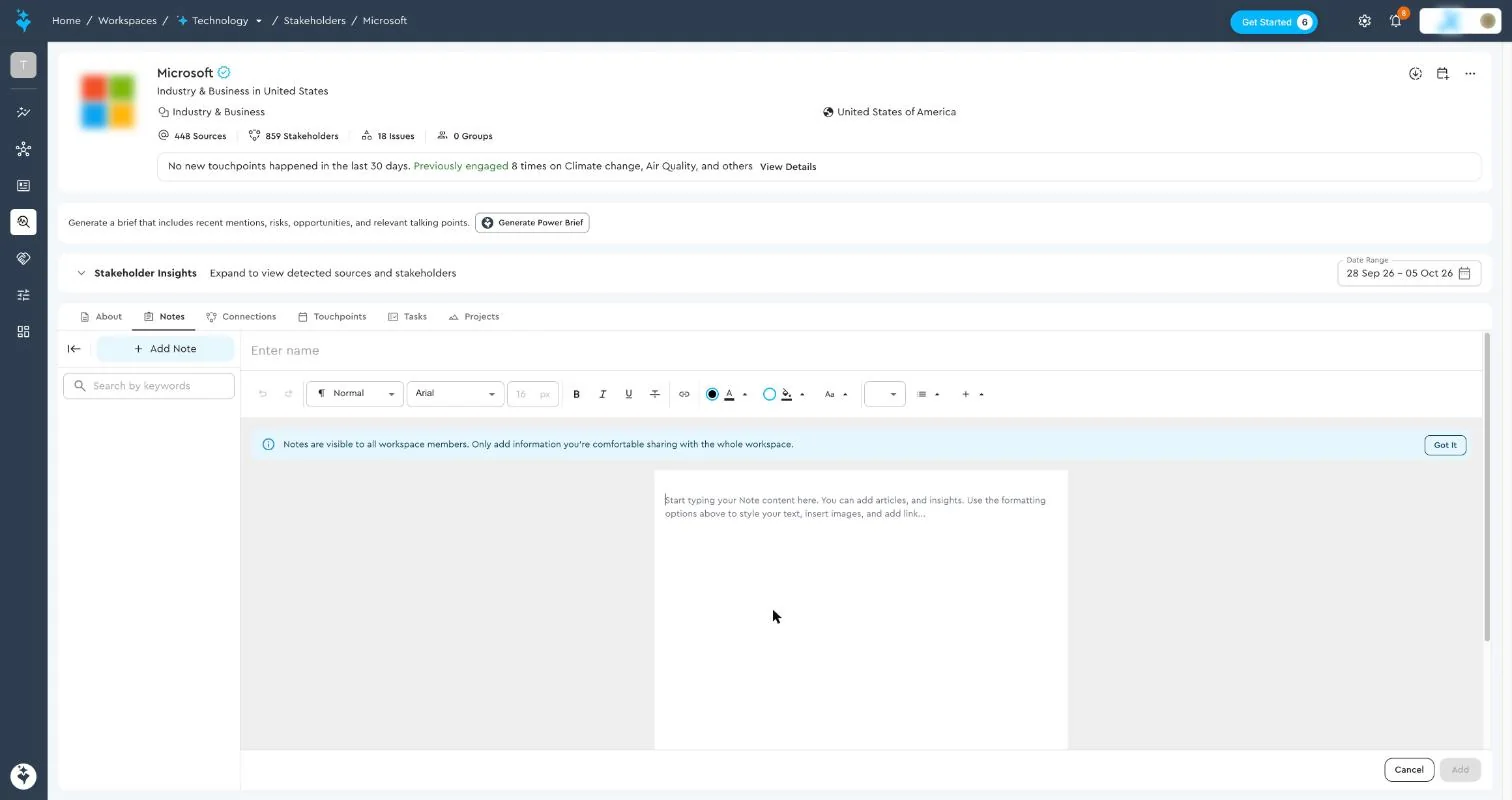
Task: Click the Add Note button
Action: click(x=165, y=349)
